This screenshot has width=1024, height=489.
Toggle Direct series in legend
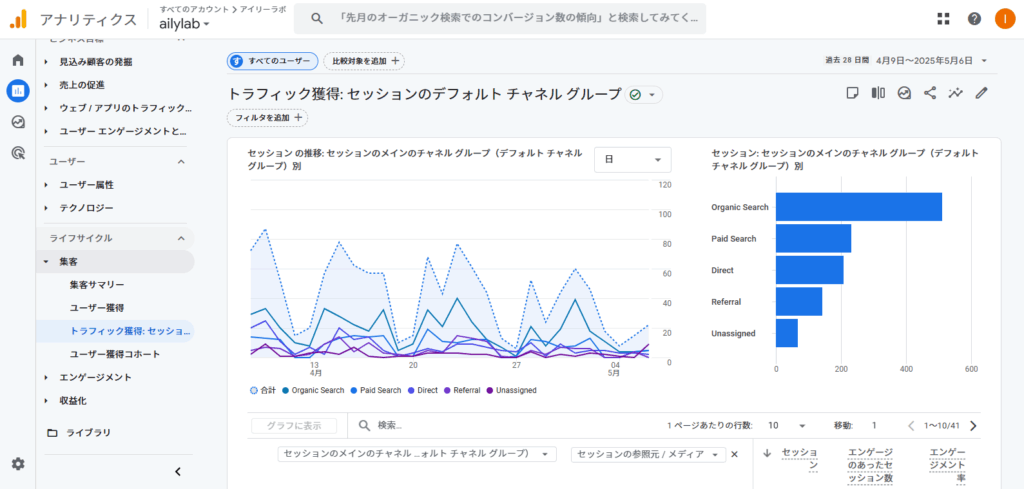pyautogui.click(x=423, y=390)
